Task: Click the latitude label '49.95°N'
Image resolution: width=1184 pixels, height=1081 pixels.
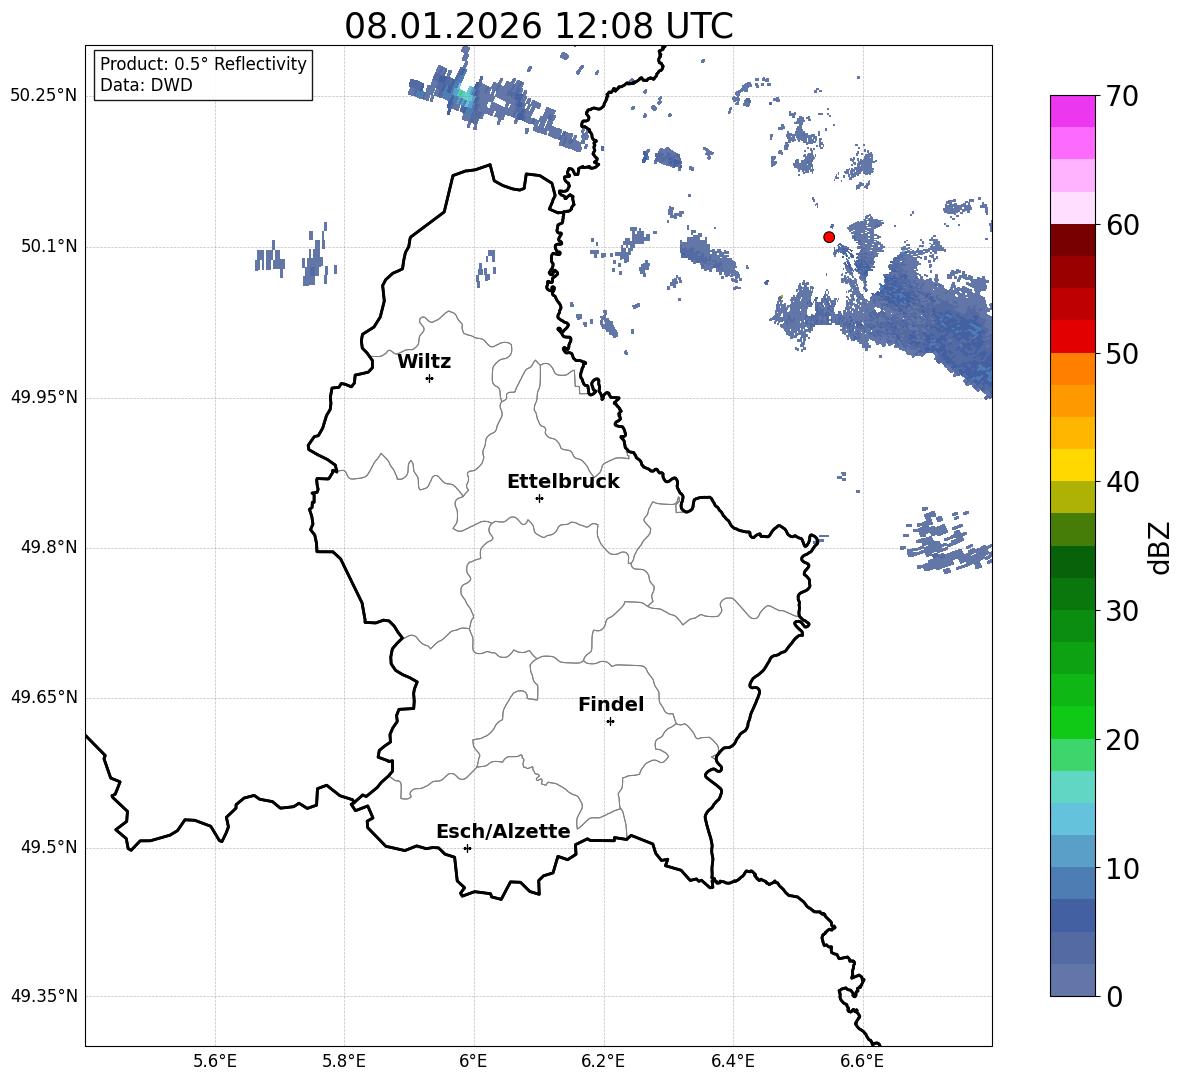Action: [44, 396]
